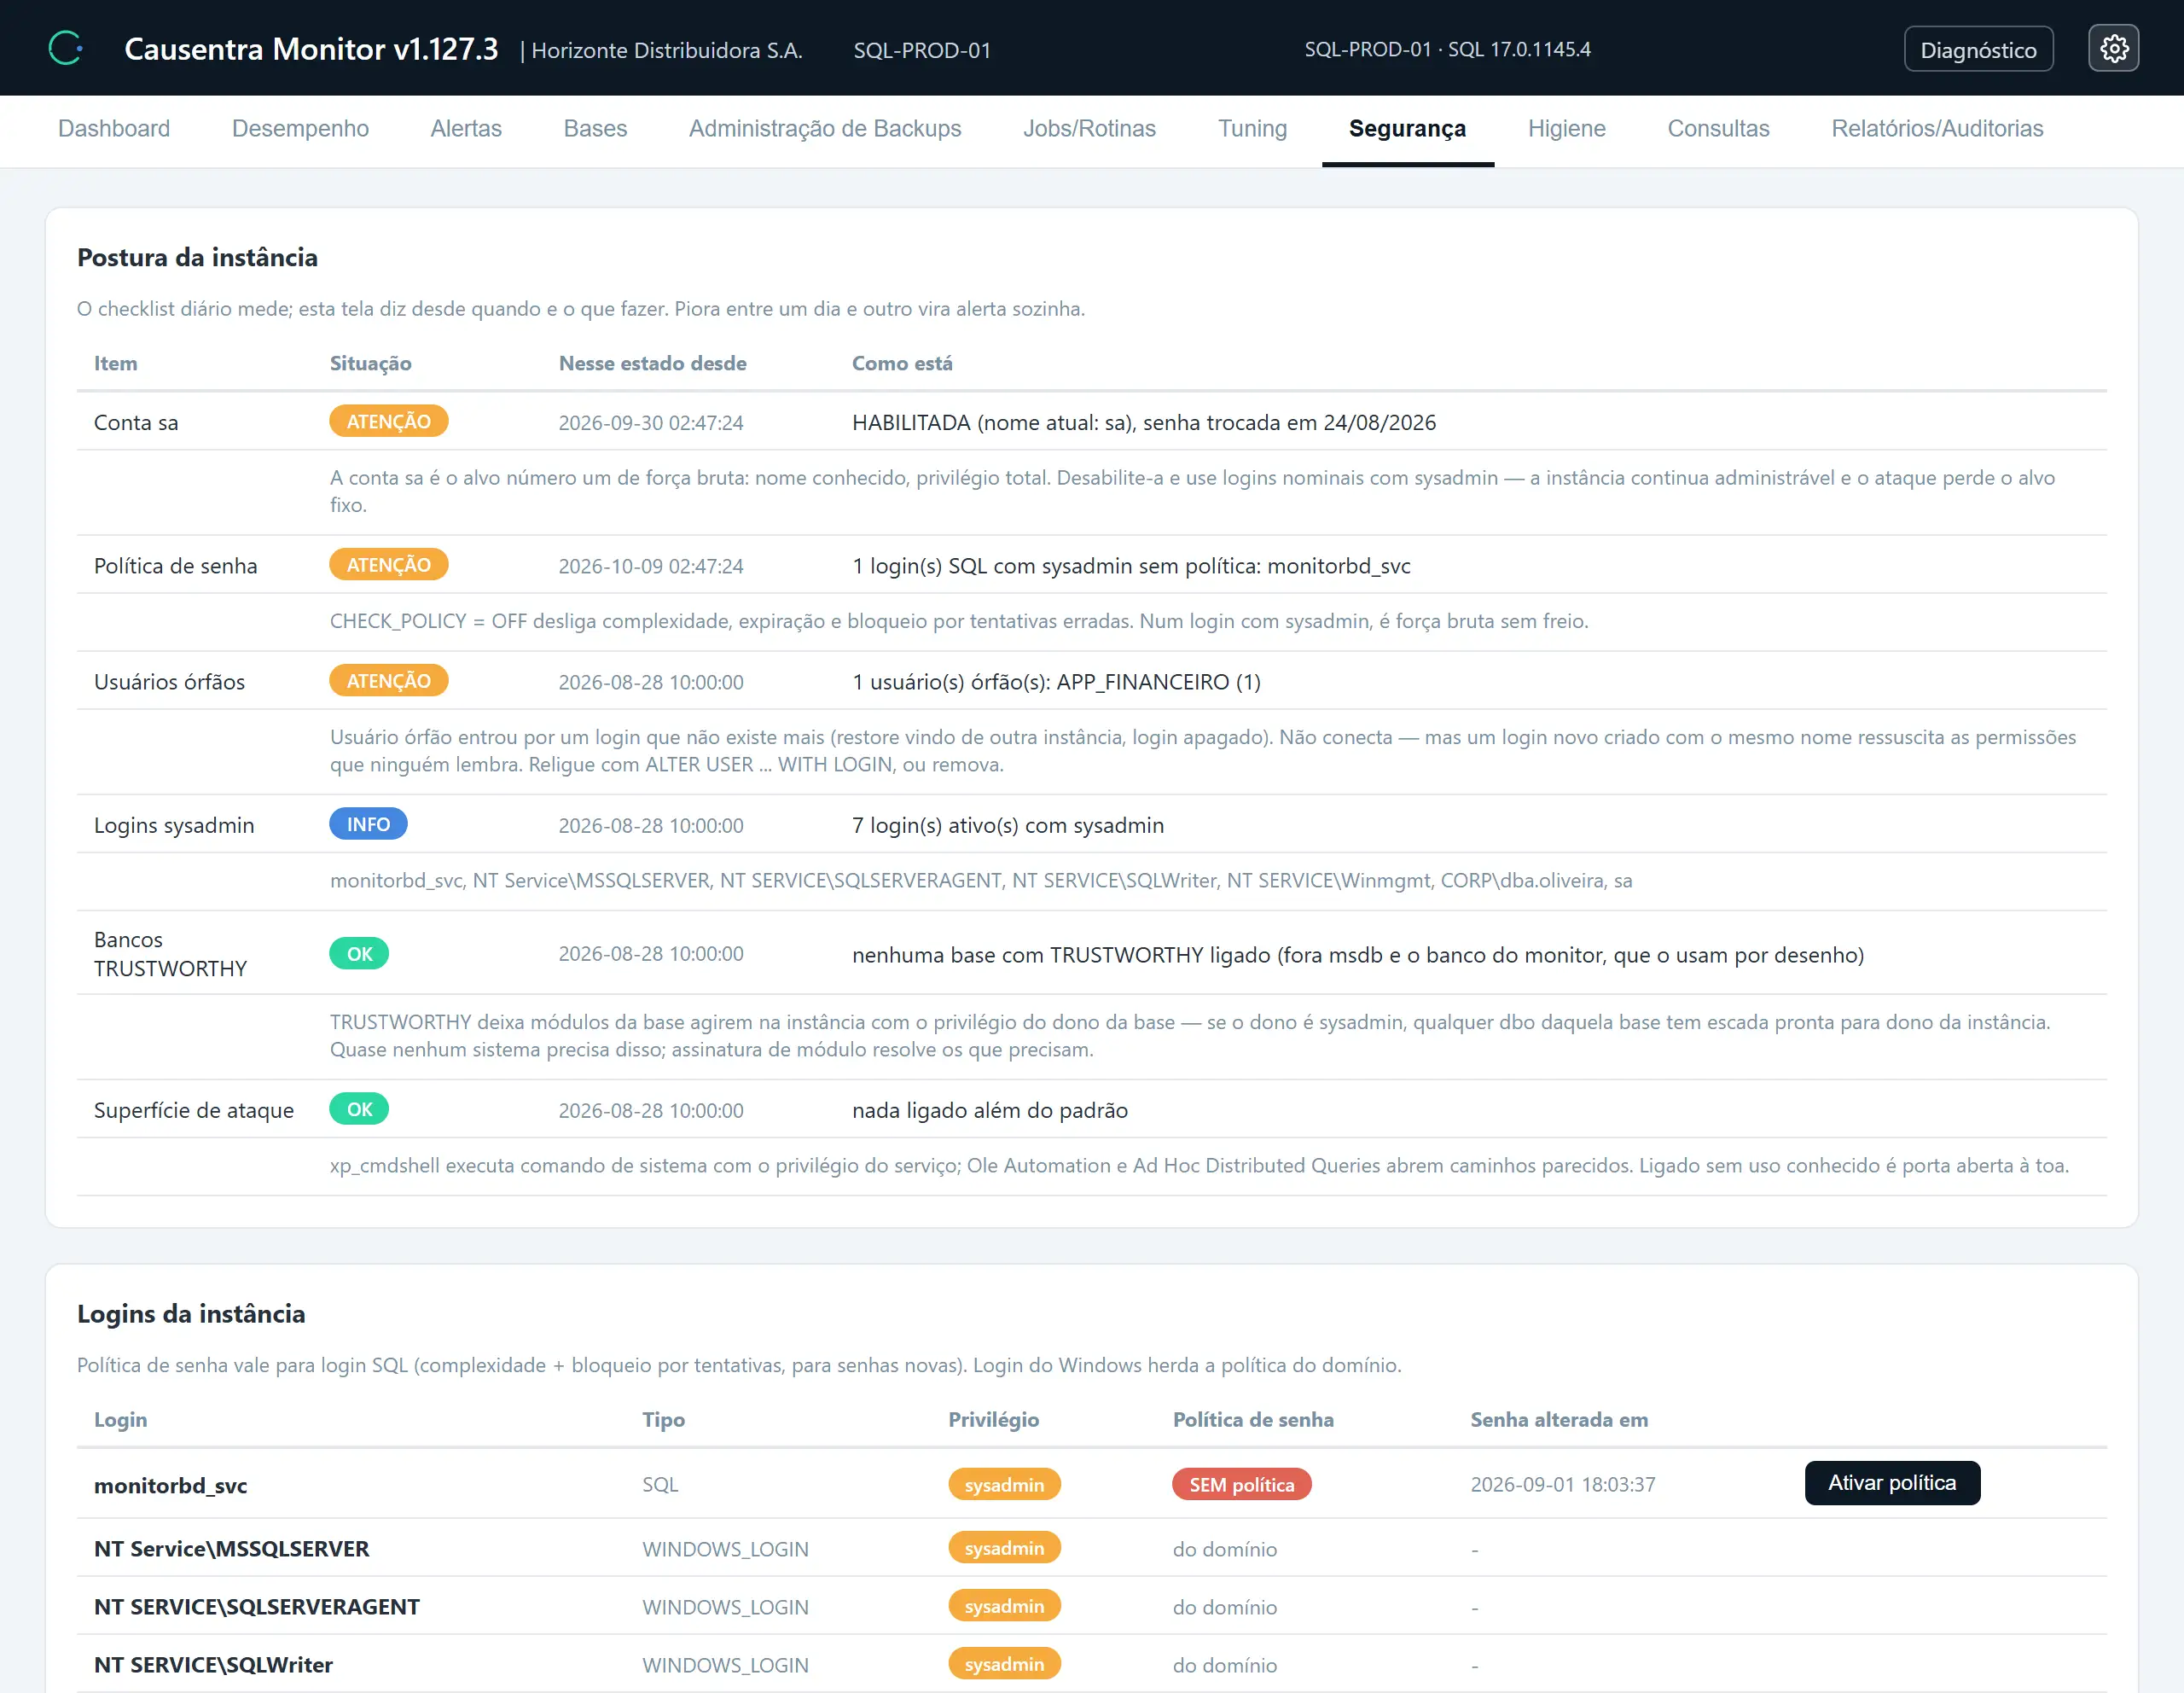Click sysadmin badge for NT SERVICE\SQLWriter
Image resolution: width=2184 pixels, height=1693 pixels.
(x=1004, y=1663)
